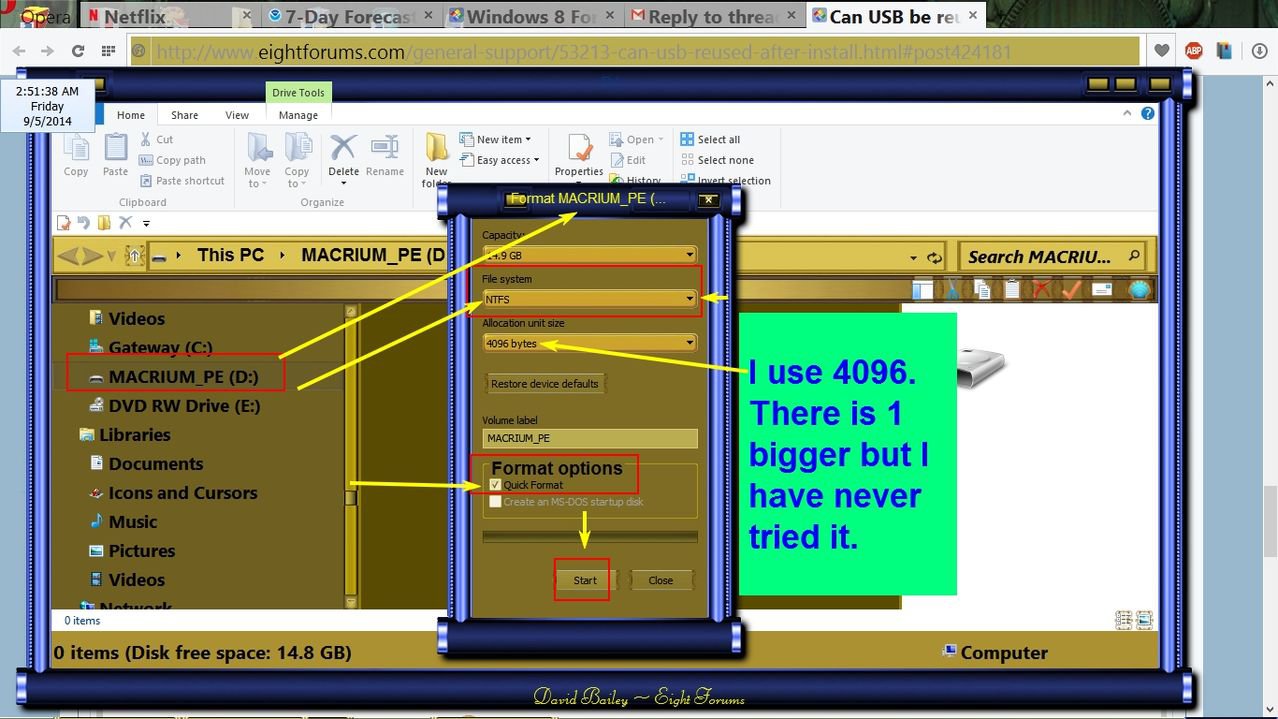Select Icons and Cursors library
This screenshot has width=1278, height=719.
pyautogui.click(x=172, y=493)
